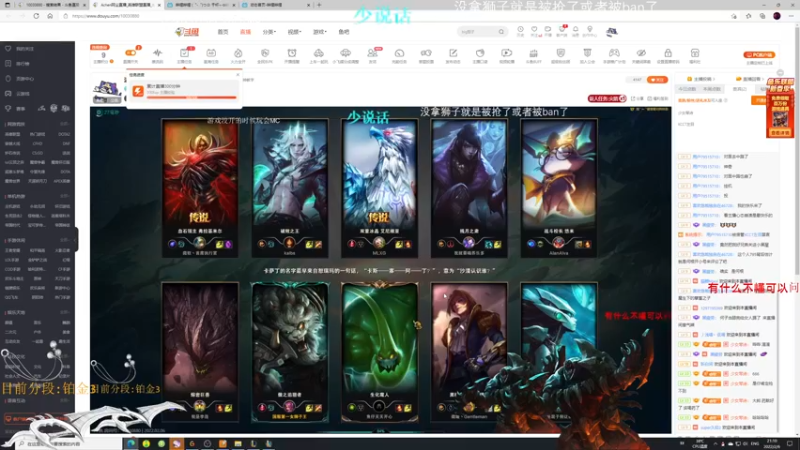The image size is (800, 450).
Task: Click the share link above the video
Action: (x=637, y=98)
